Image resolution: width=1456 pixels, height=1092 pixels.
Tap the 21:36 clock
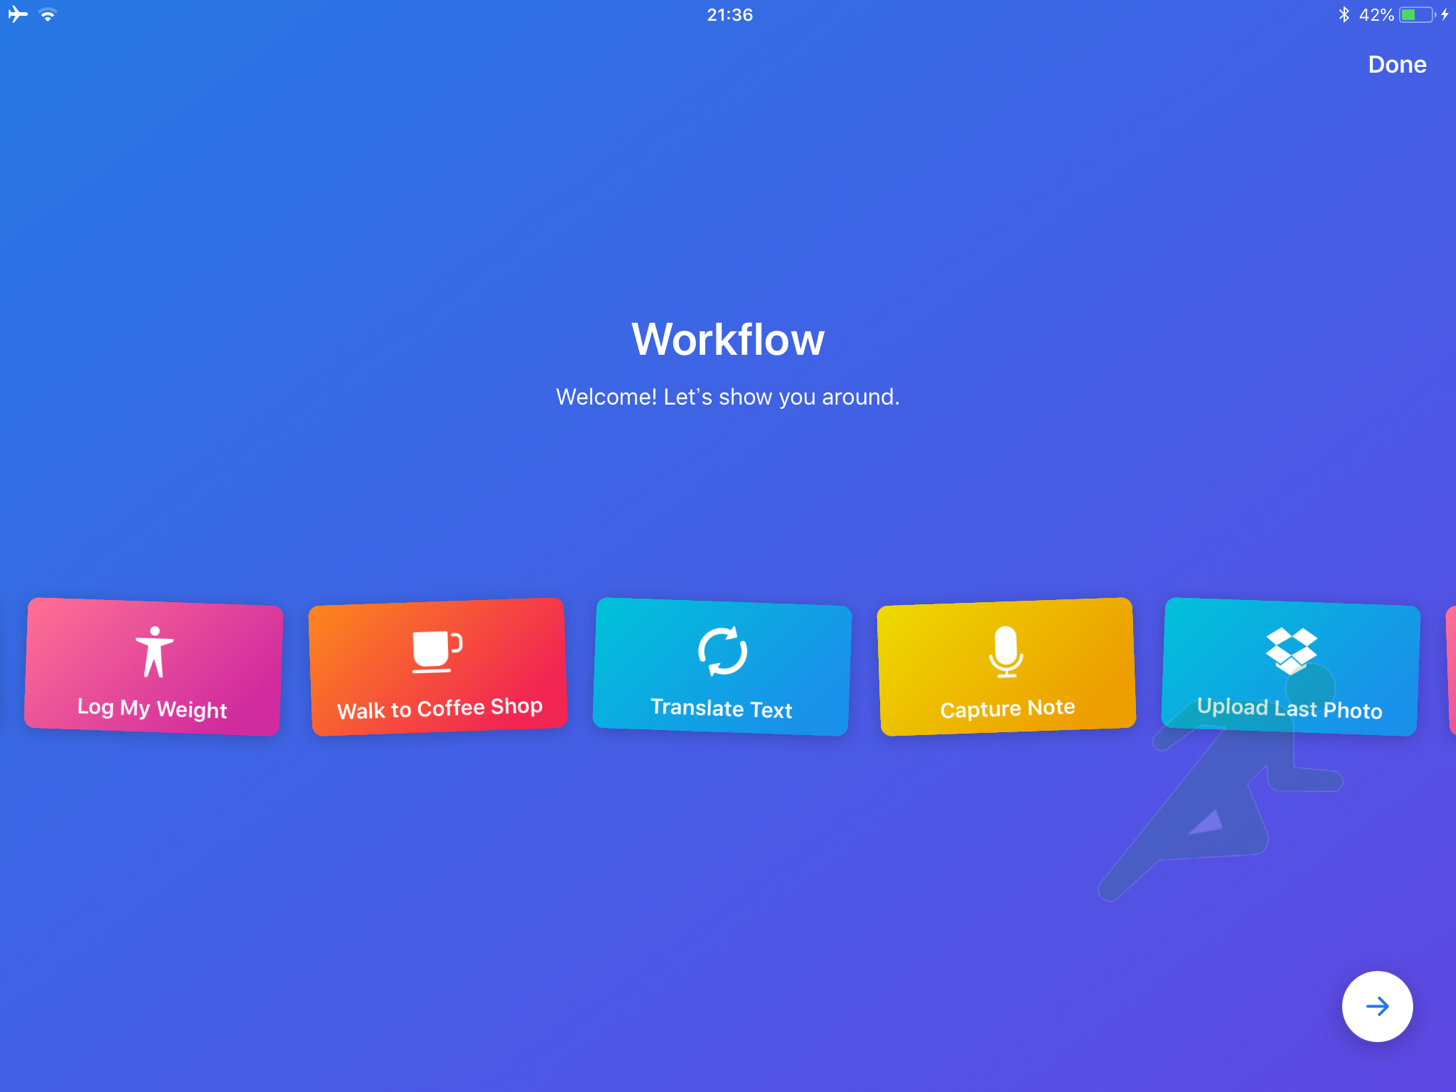coord(730,15)
